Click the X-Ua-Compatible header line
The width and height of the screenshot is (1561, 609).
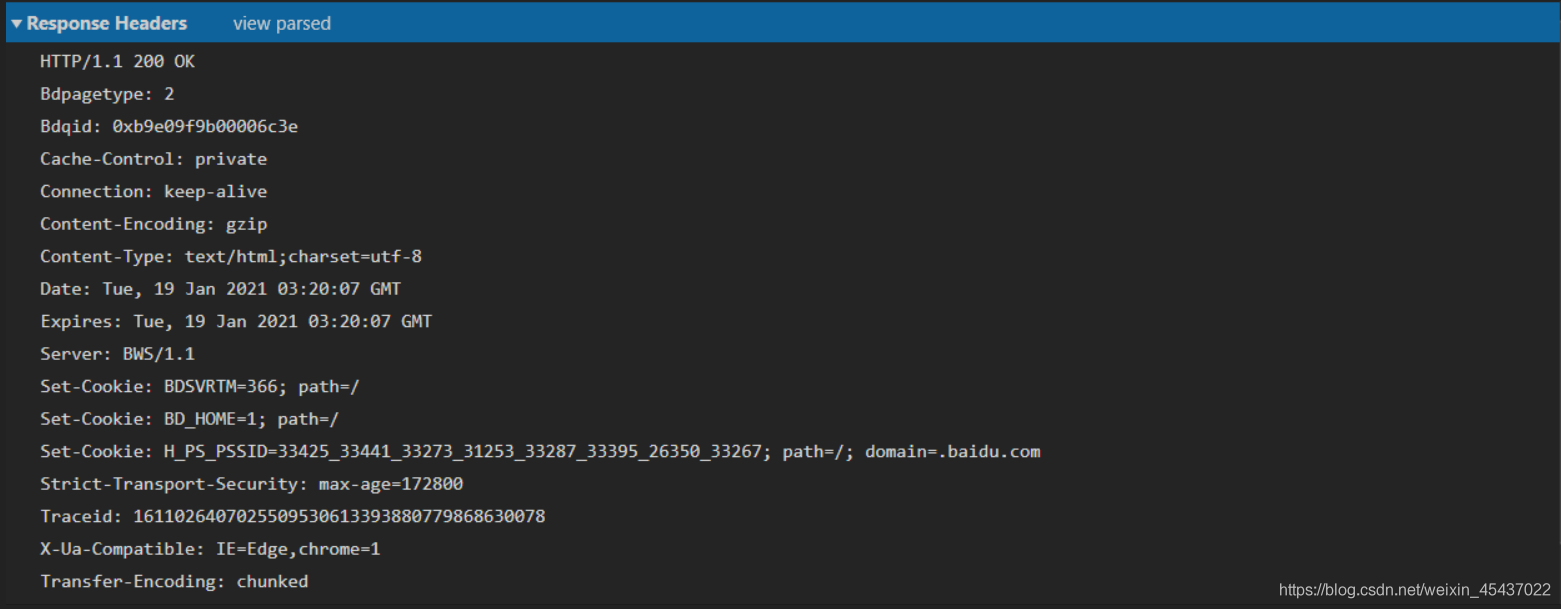tap(210, 549)
